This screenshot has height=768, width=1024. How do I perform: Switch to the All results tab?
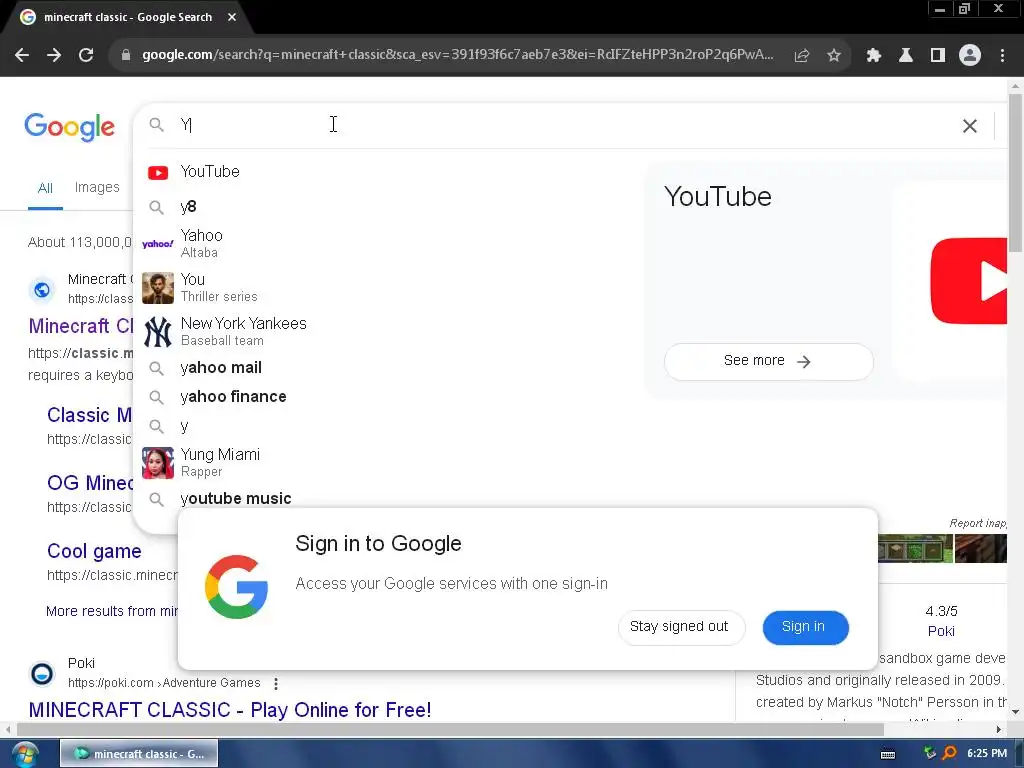click(x=45, y=189)
